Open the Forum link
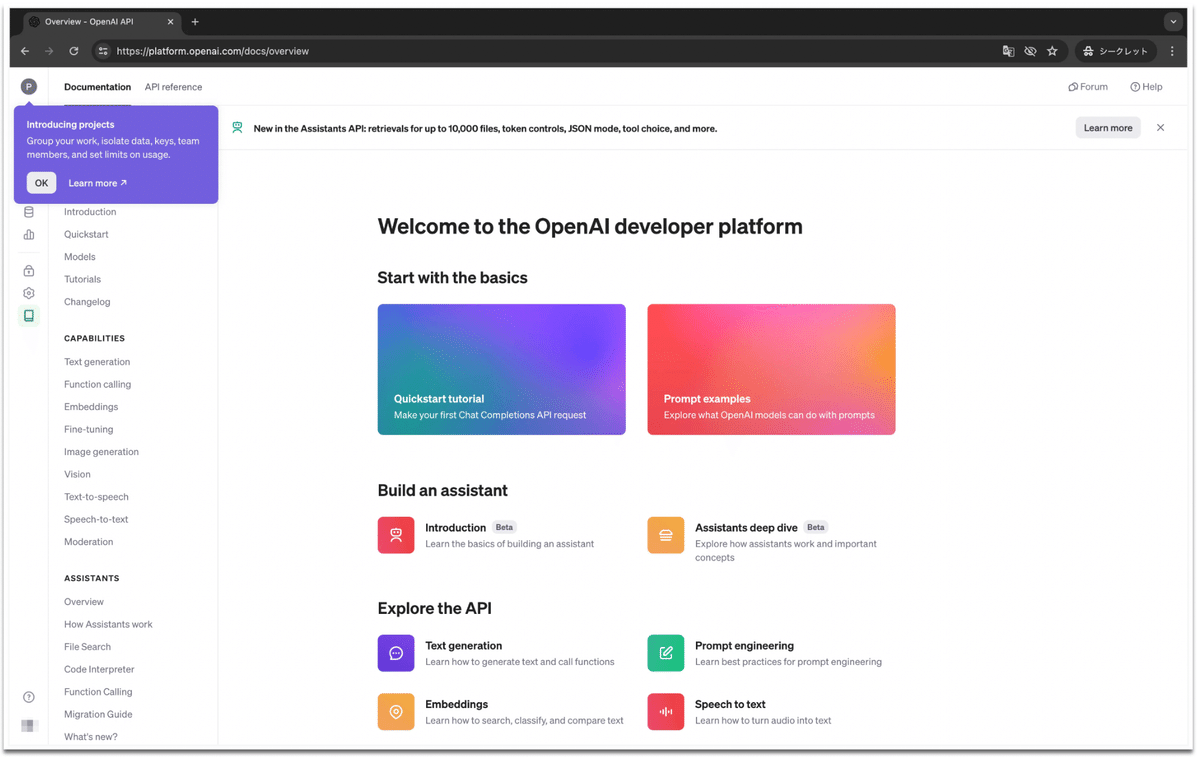The width and height of the screenshot is (1200, 759). (x=1088, y=87)
